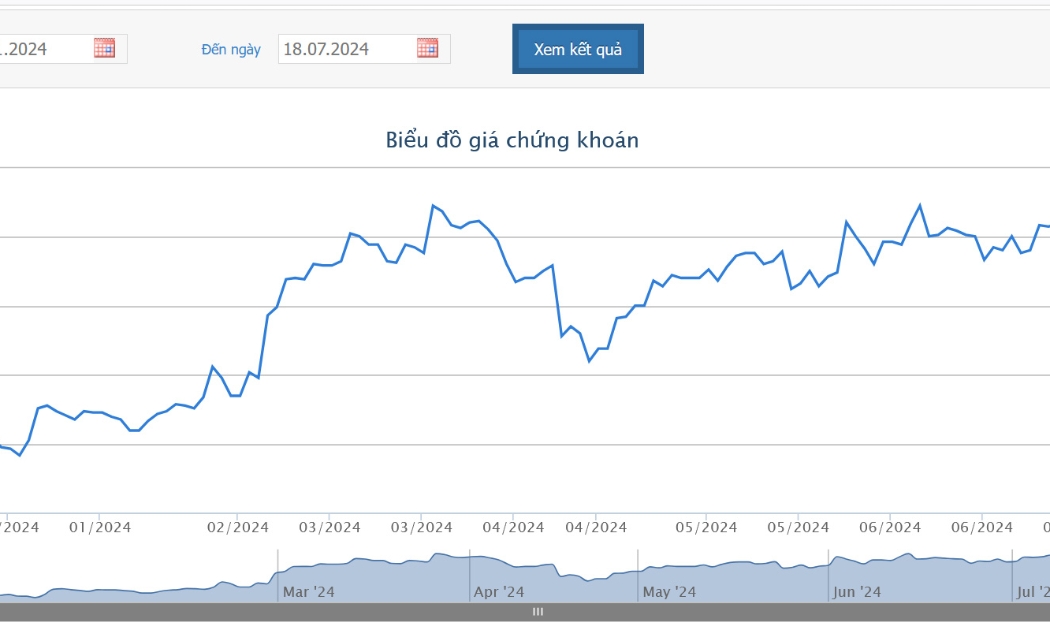This screenshot has width=1050, height=630.
Task: Click the 01/2024 x-axis label
Action: pos(100,528)
